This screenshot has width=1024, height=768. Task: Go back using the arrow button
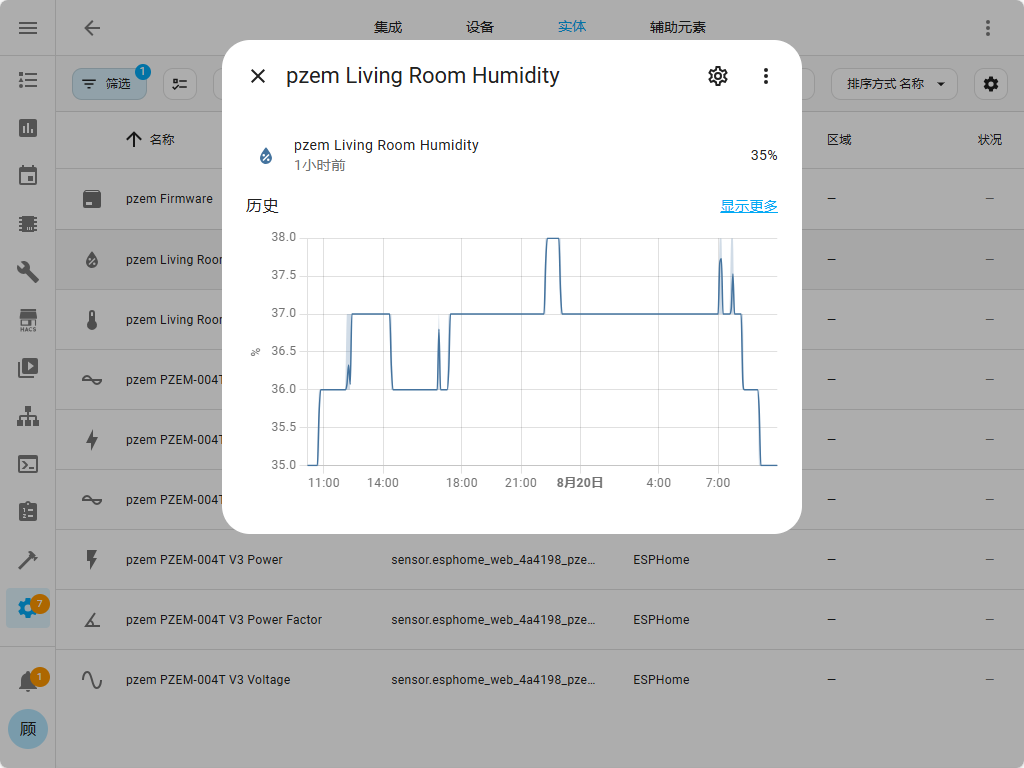[92, 28]
